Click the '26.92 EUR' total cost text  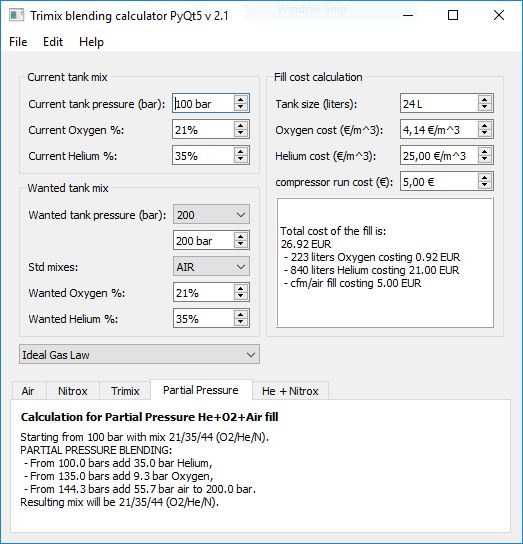click(x=306, y=244)
